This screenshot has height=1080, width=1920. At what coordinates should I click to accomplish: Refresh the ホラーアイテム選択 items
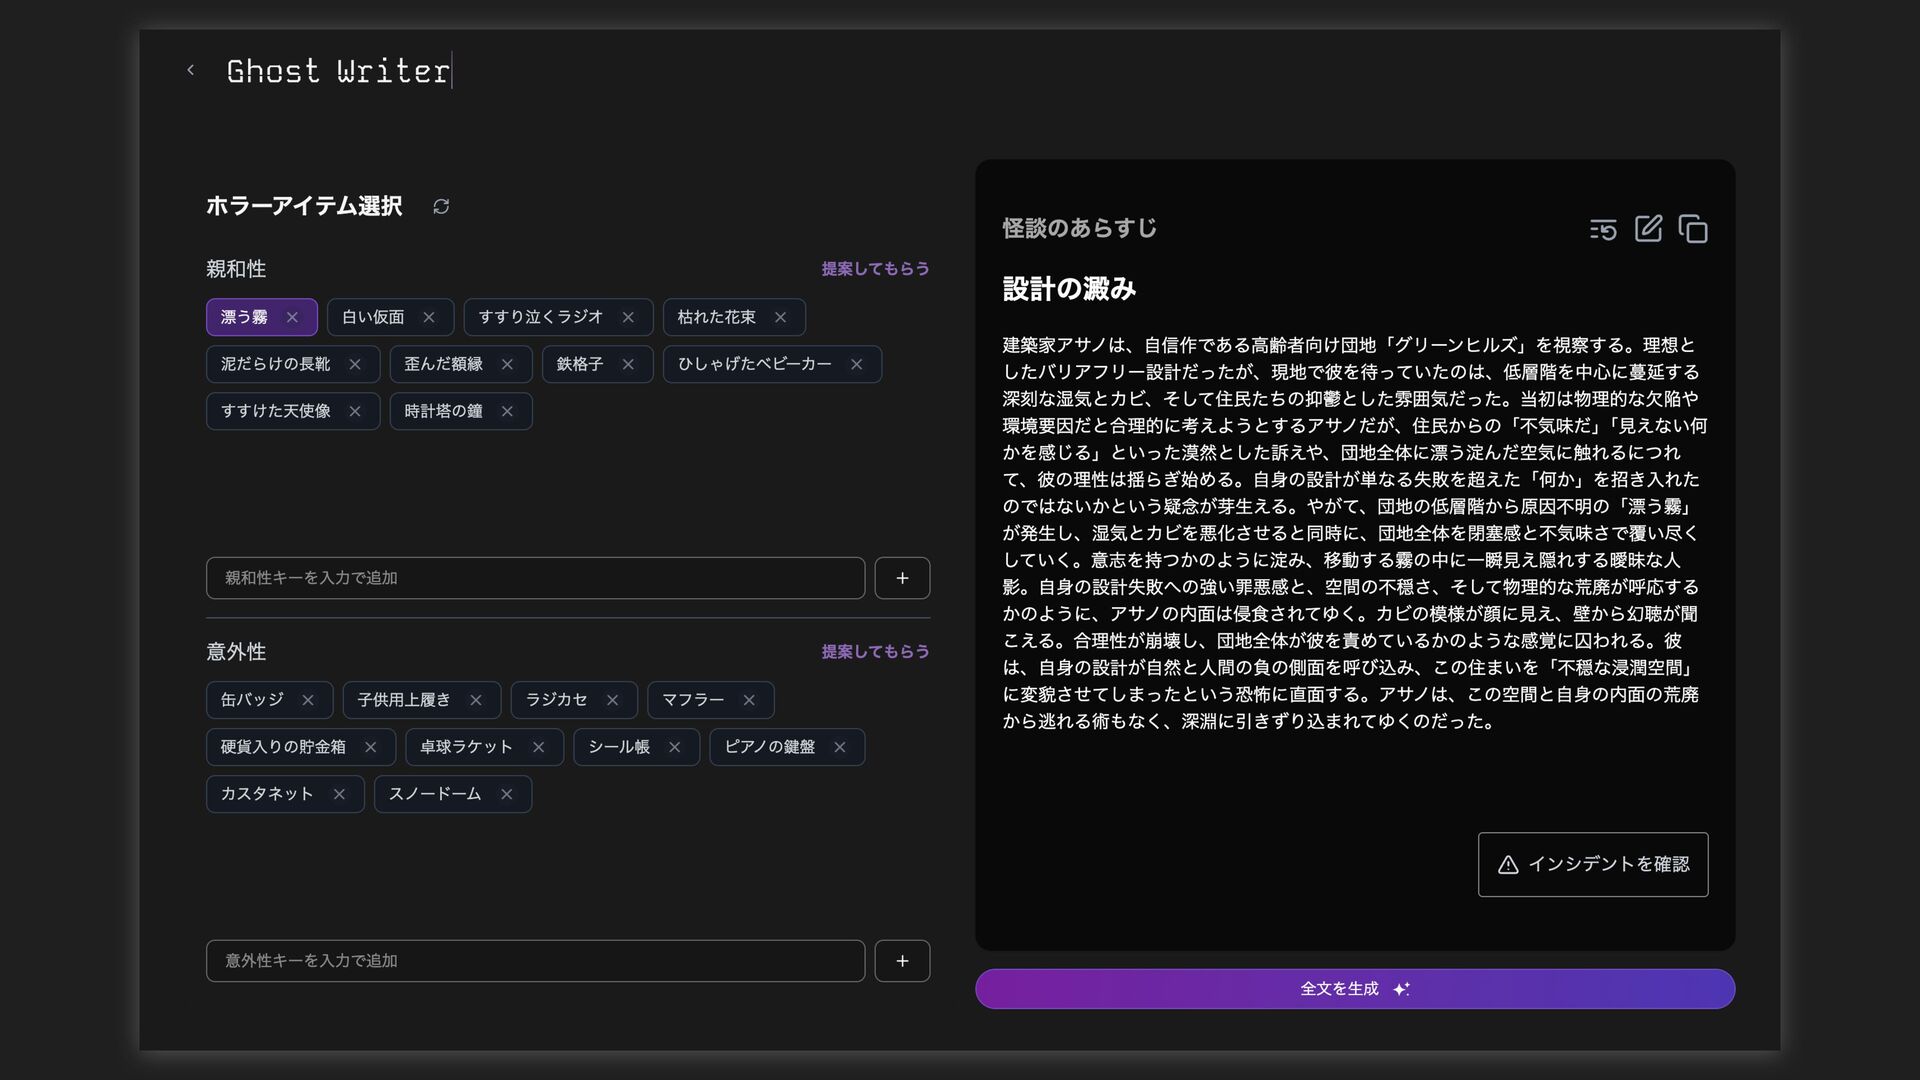click(441, 206)
